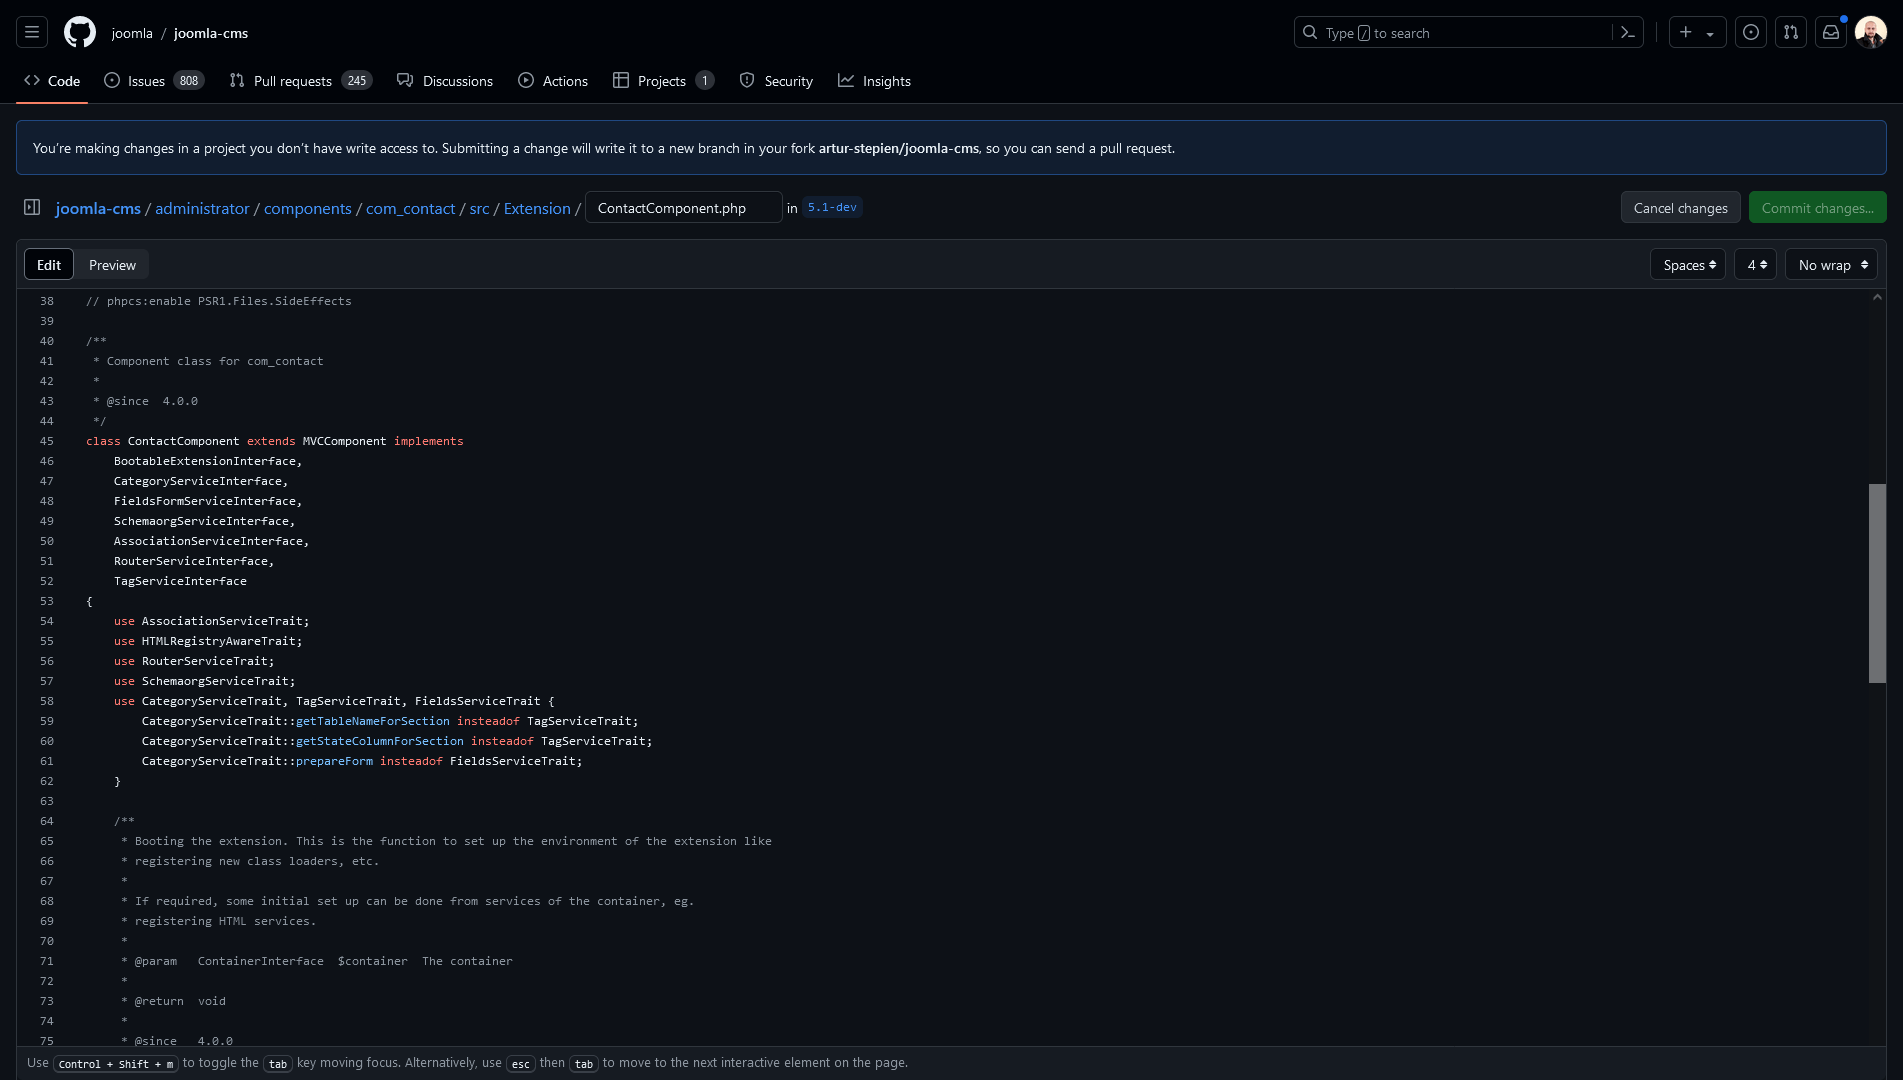Switch to Preview mode
This screenshot has width=1903, height=1080.
click(112, 264)
